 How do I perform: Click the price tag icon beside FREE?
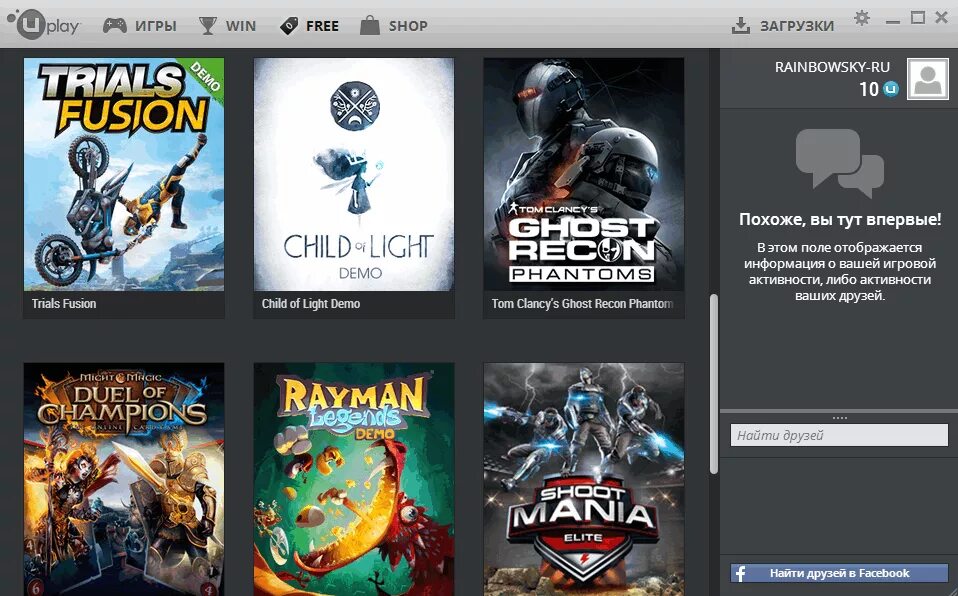click(288, 26)
